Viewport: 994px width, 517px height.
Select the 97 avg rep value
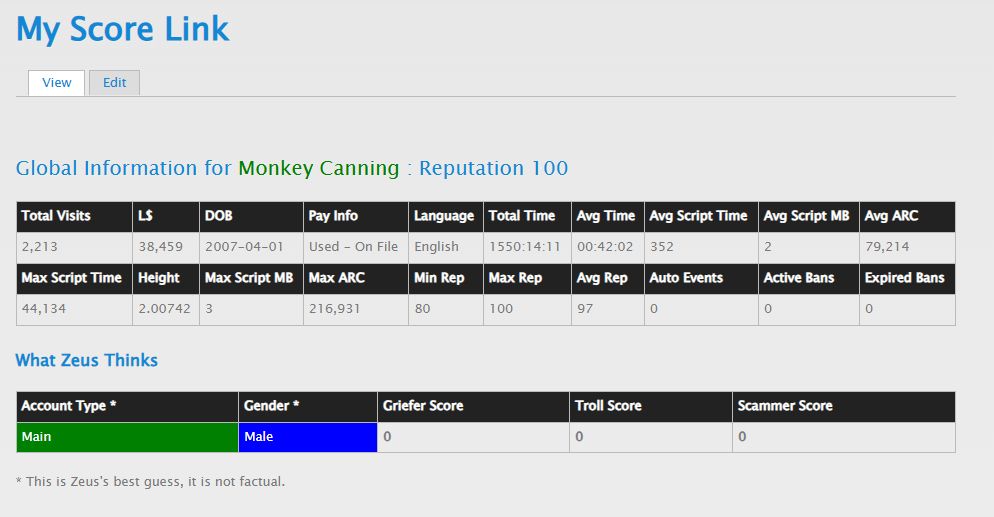(584, 309)
